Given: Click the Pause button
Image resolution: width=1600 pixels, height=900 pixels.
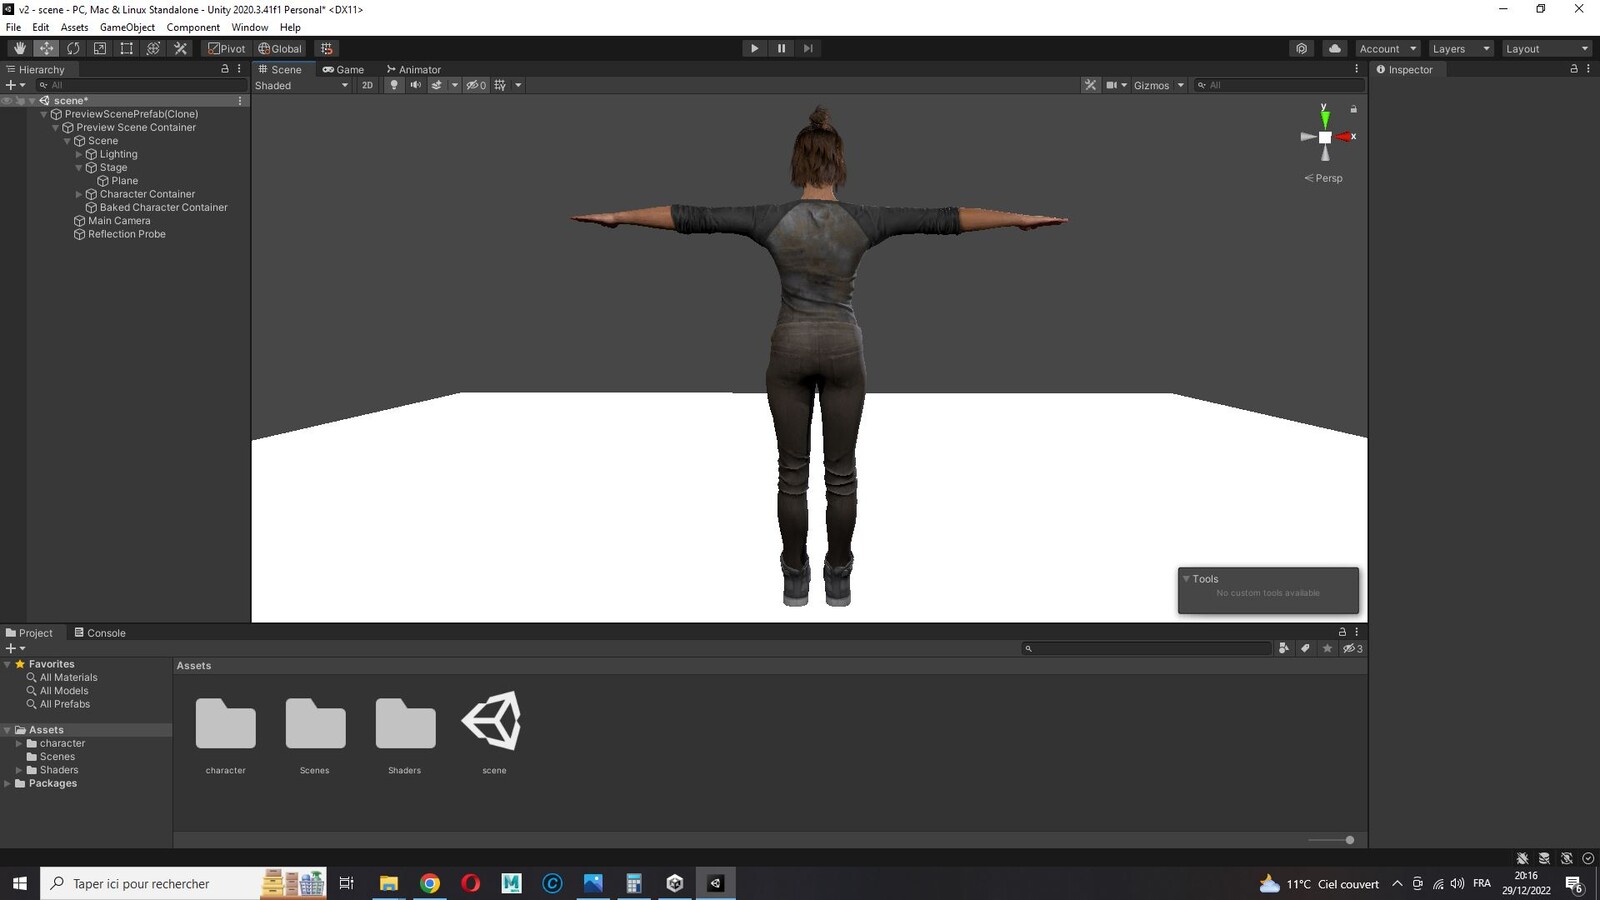Looking at the screenshot, I should click(781, 48).
